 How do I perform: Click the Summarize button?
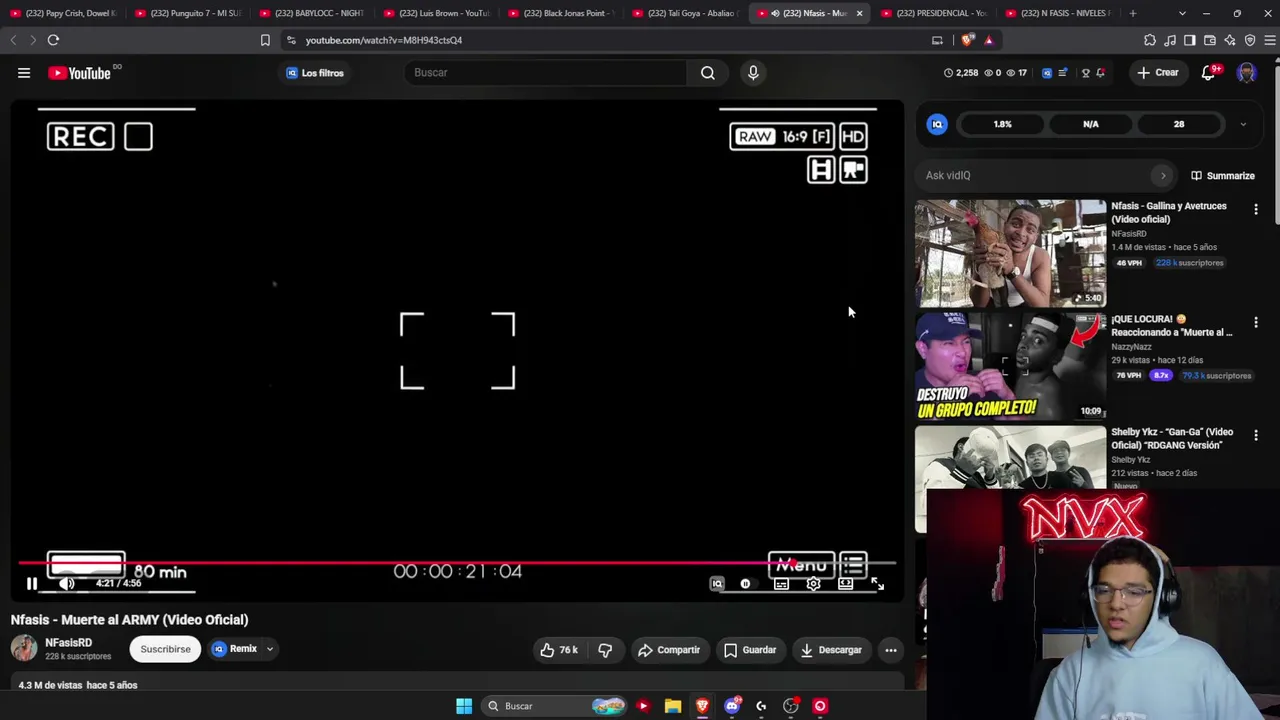click(x=1222, y=175)
